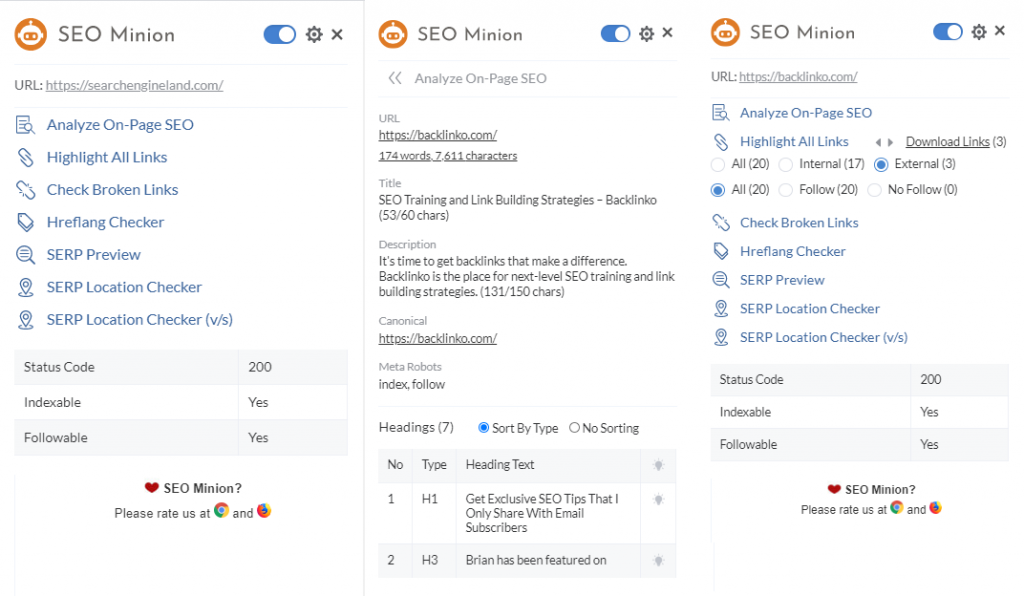Select Internal (17) radio button

click(786, 164)
